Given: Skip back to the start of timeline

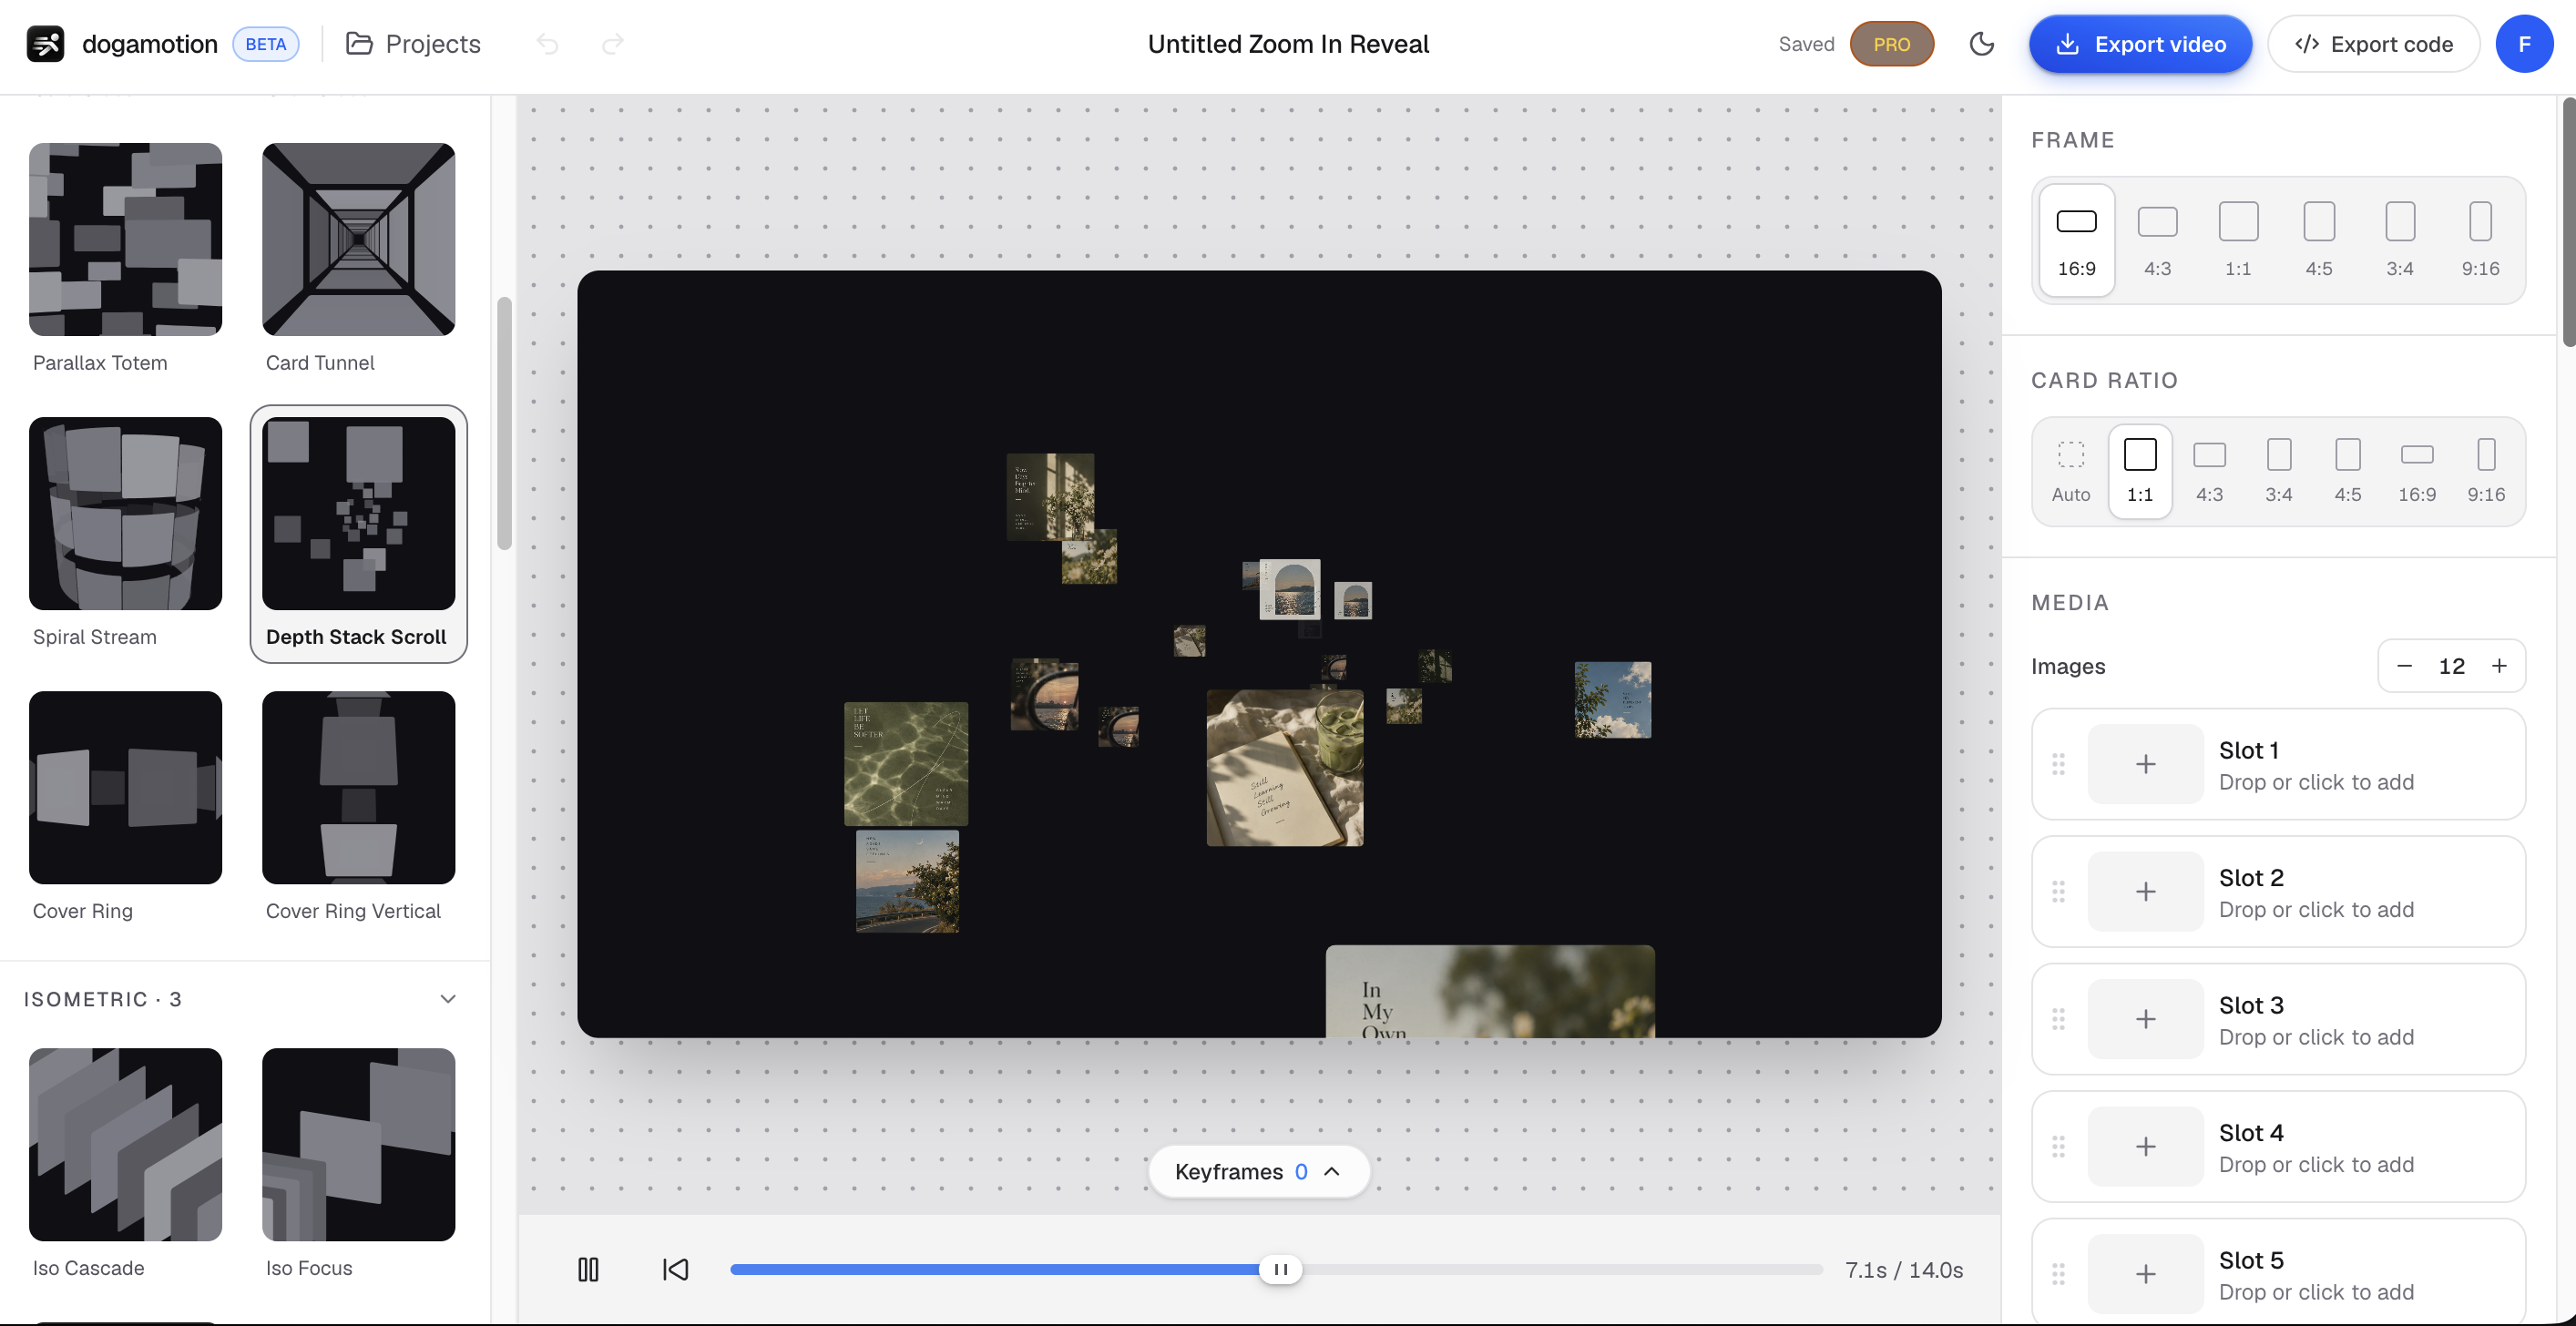Looking at the screenshot, I should (676, 1270).
